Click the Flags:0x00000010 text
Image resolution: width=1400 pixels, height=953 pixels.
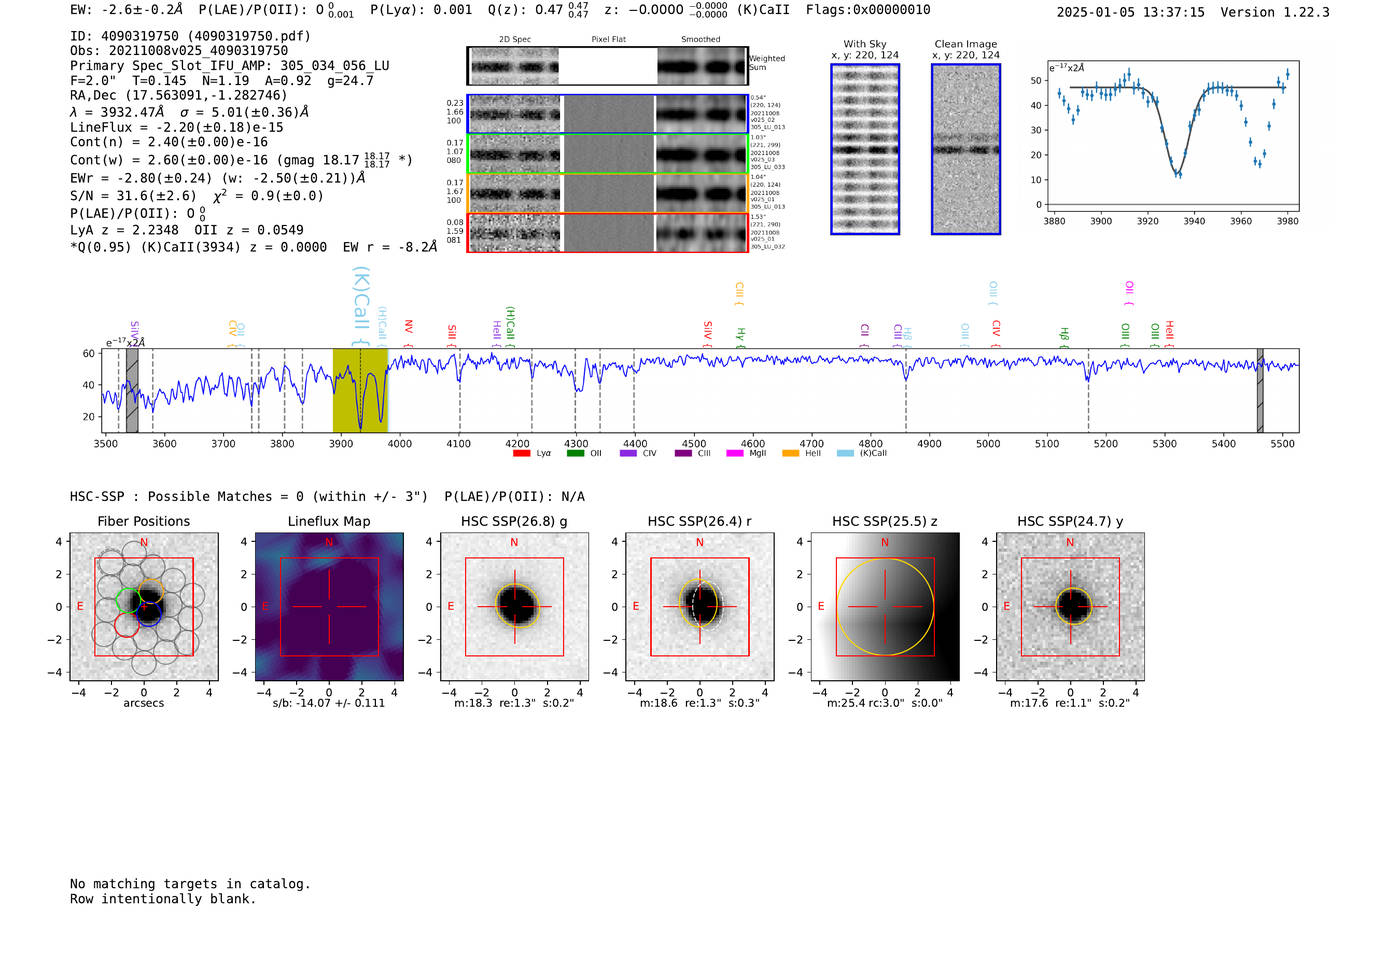pyautogui.click(x=868, y=10)
